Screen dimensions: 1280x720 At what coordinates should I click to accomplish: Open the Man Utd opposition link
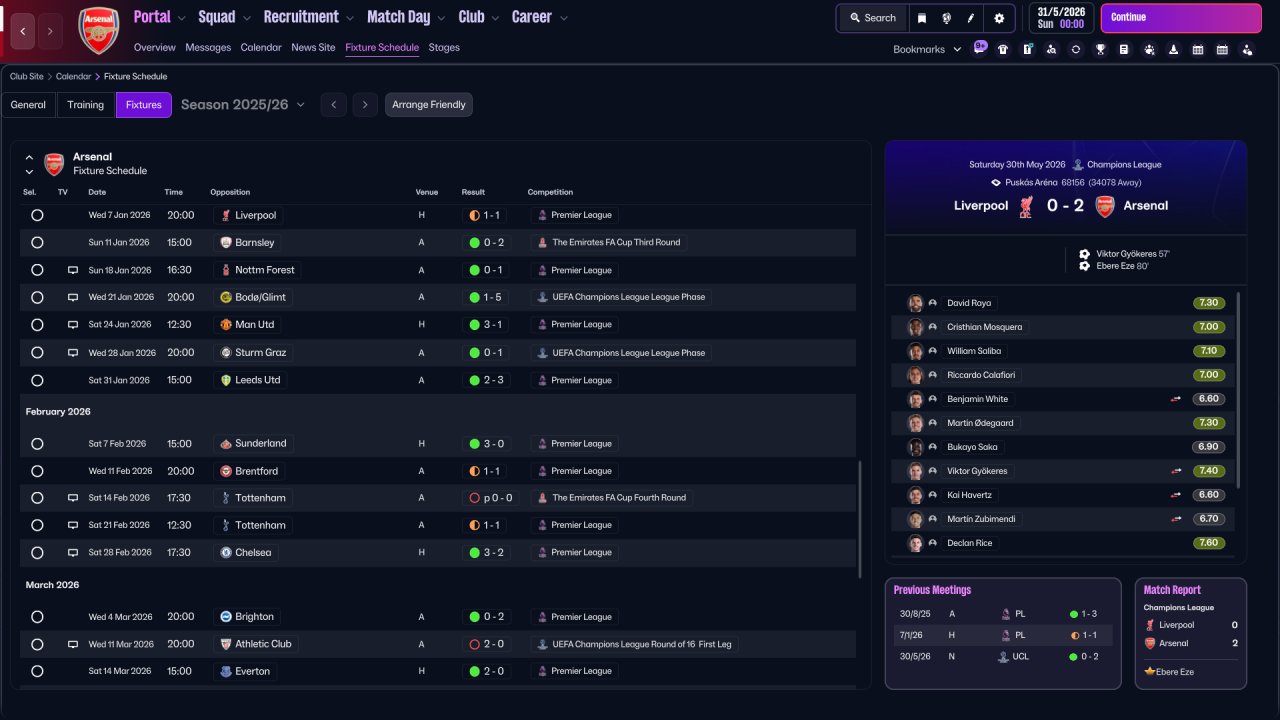[255, 325]
